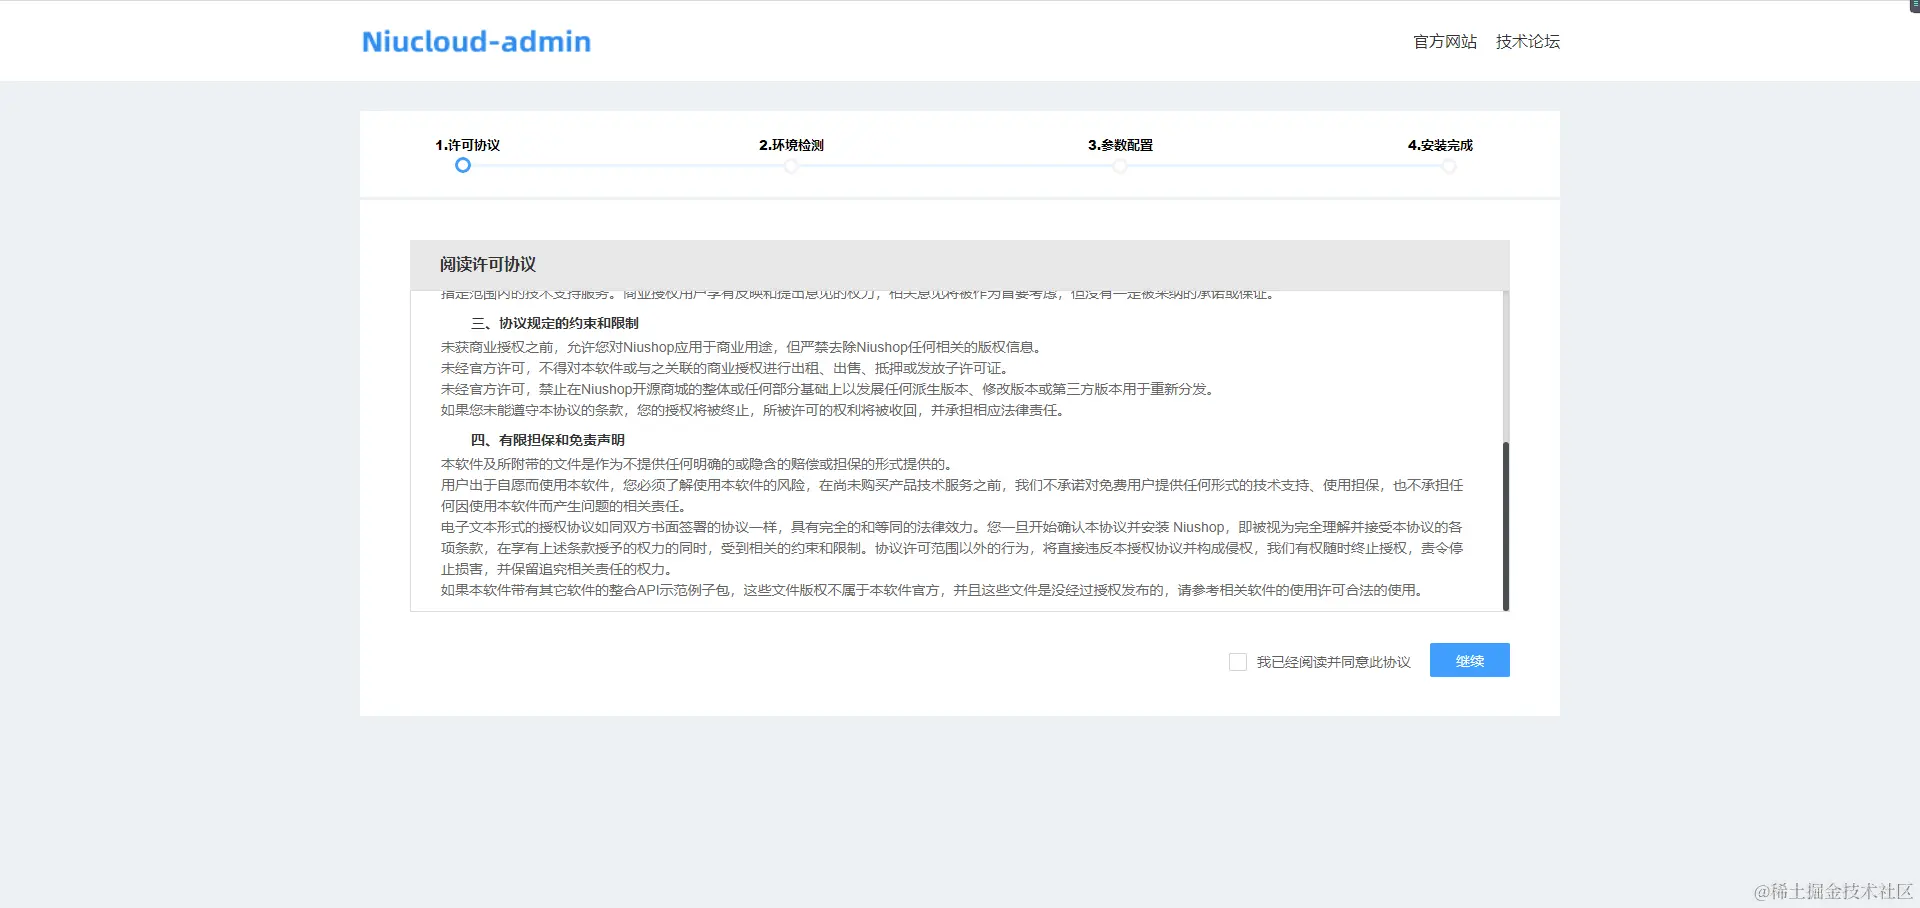Click the Niucloud-admin logo
Viewport: 1920px width, 908px height.
tap(475, 42)
